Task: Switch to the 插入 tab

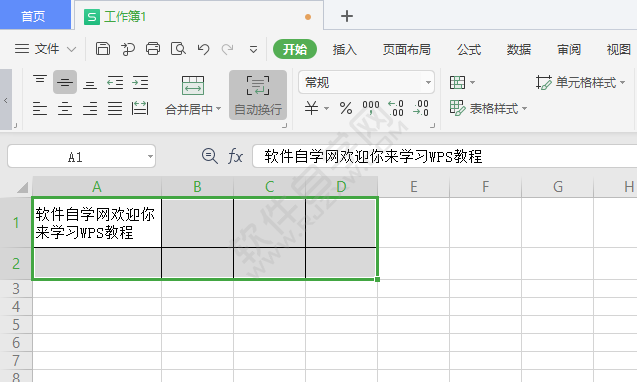Action: [x=344, y=50]
